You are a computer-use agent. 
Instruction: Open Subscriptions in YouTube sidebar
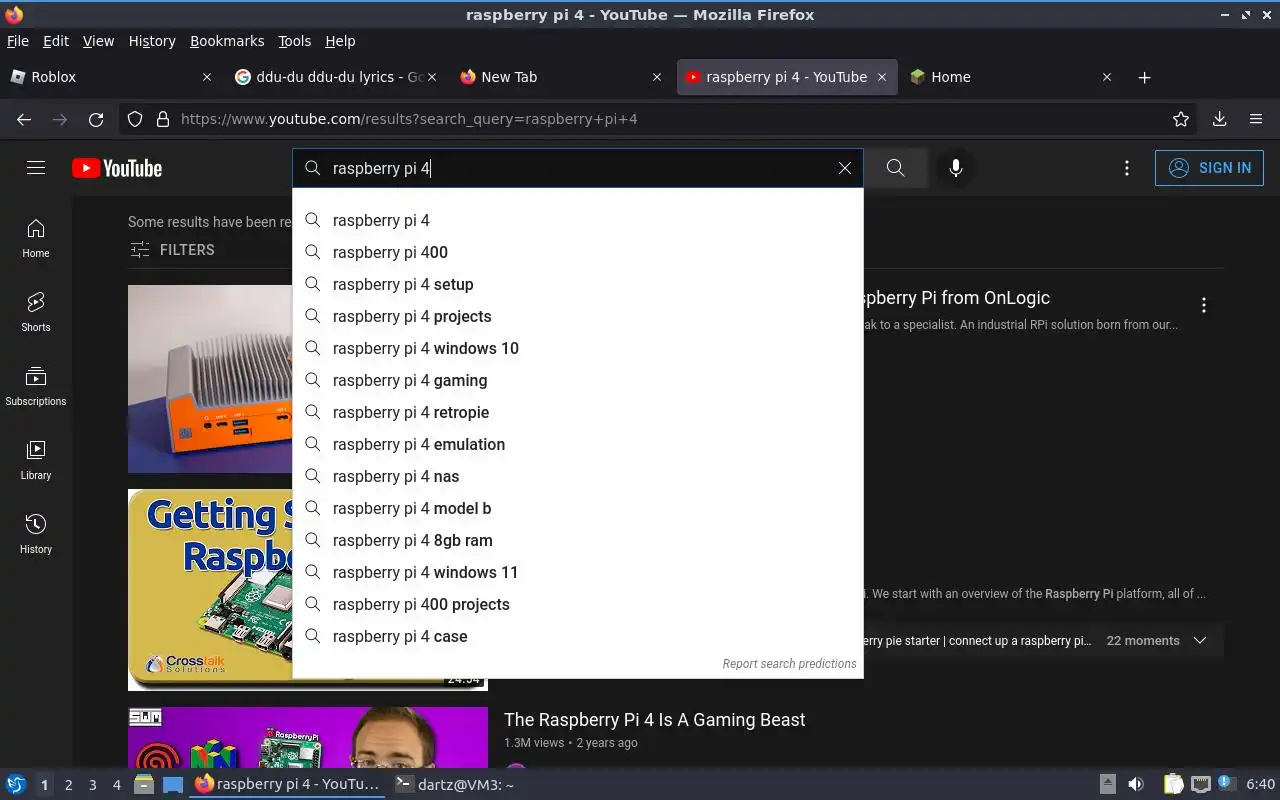coord(36,386)
